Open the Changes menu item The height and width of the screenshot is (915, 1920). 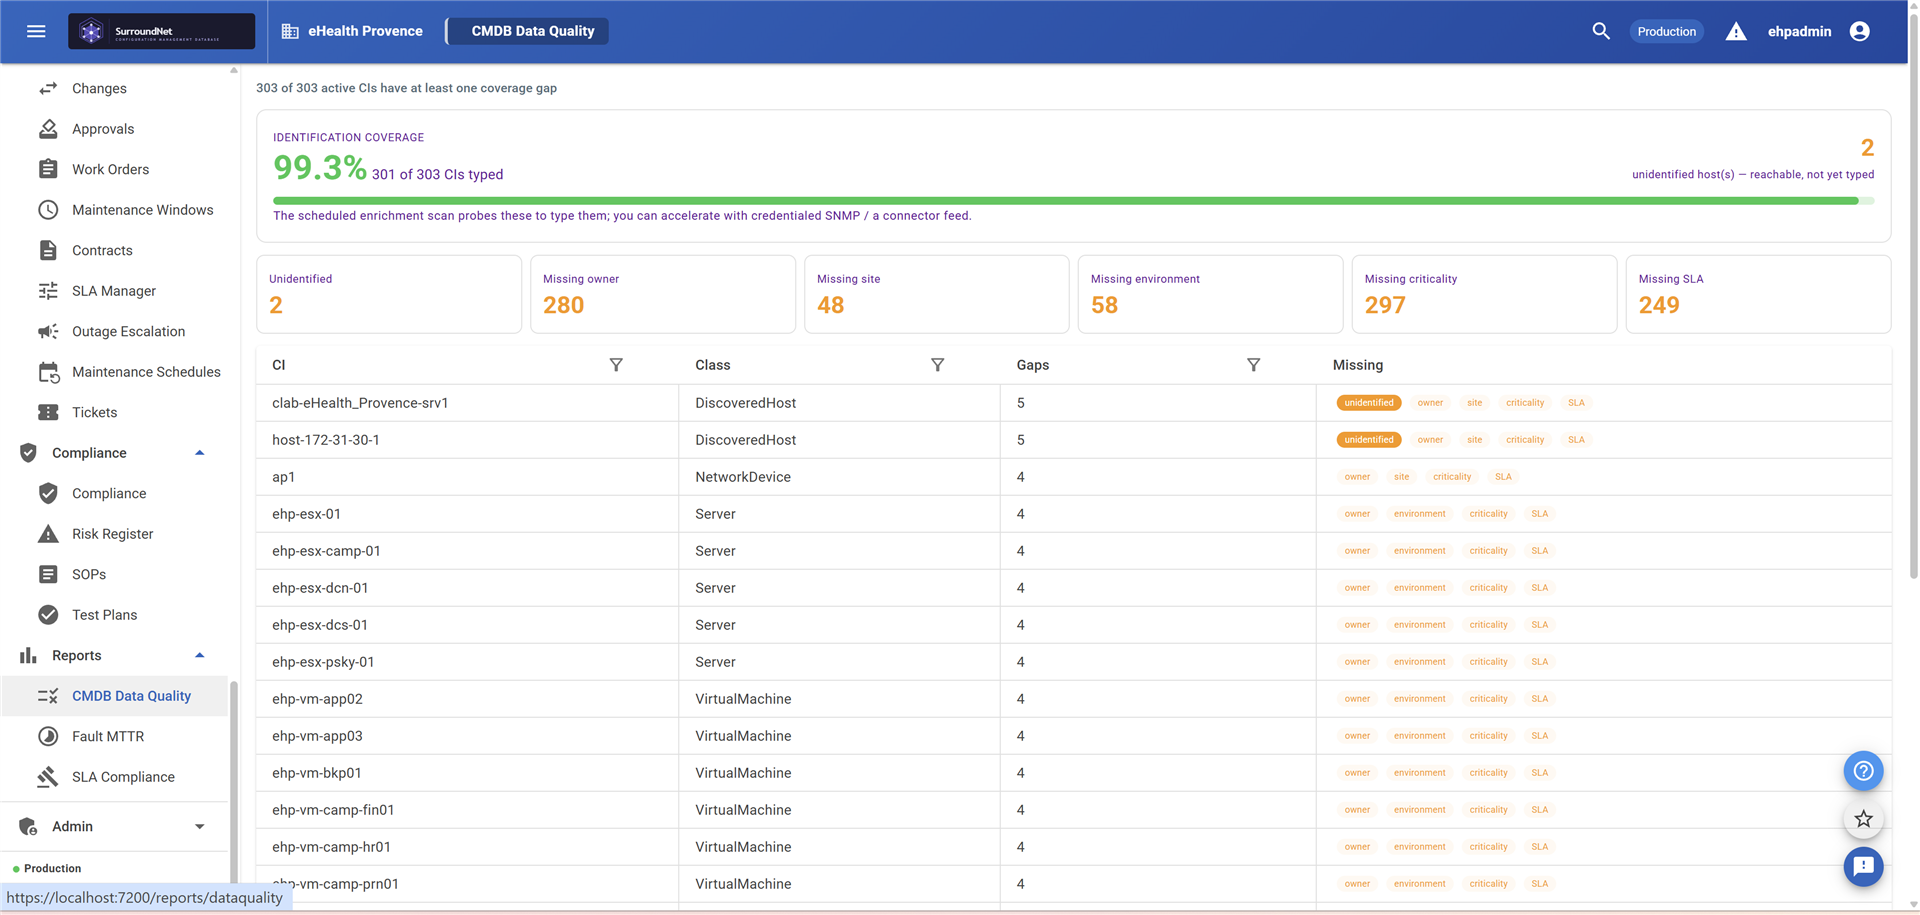point(115,88)
